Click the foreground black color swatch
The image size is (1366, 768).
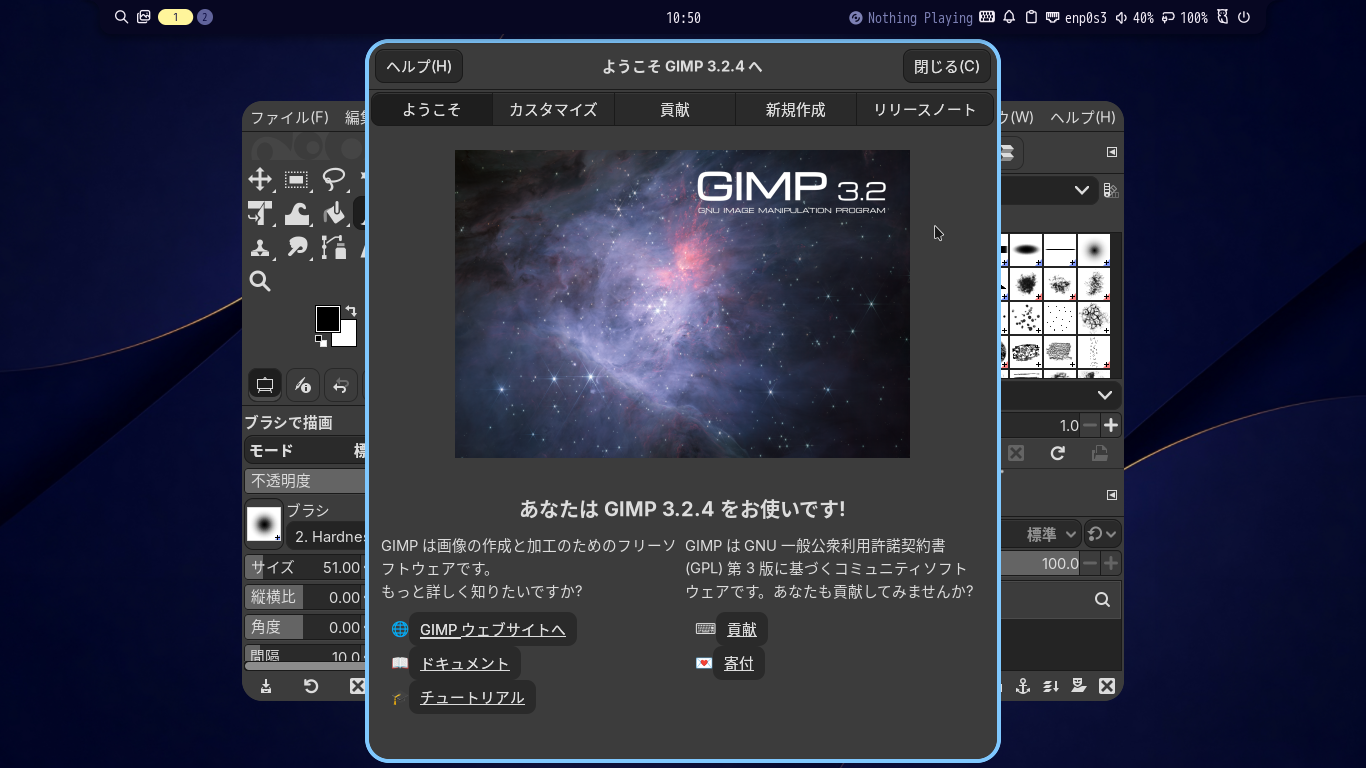point(328,319)
